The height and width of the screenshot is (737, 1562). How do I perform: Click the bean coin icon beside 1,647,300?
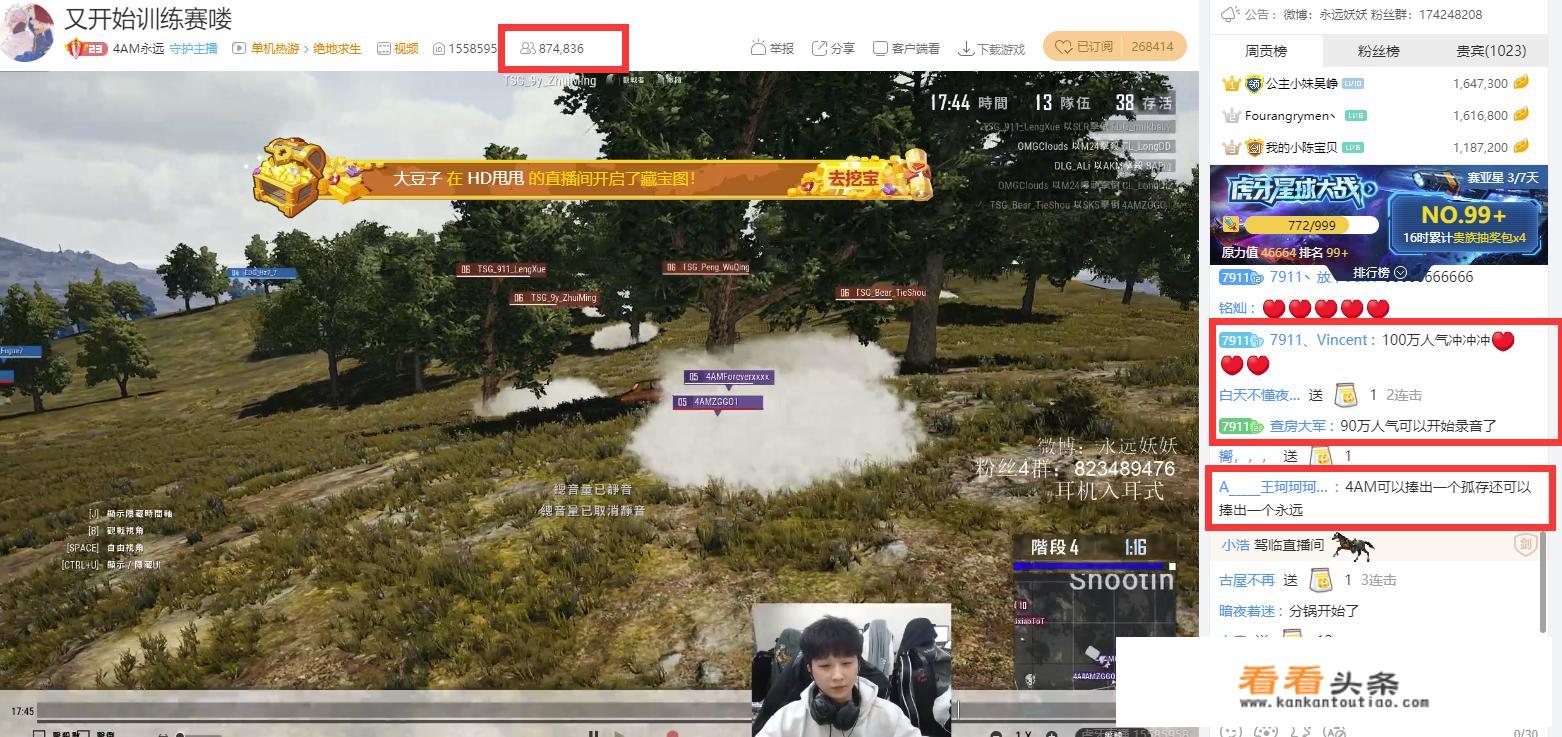[x=1521, y=83]
